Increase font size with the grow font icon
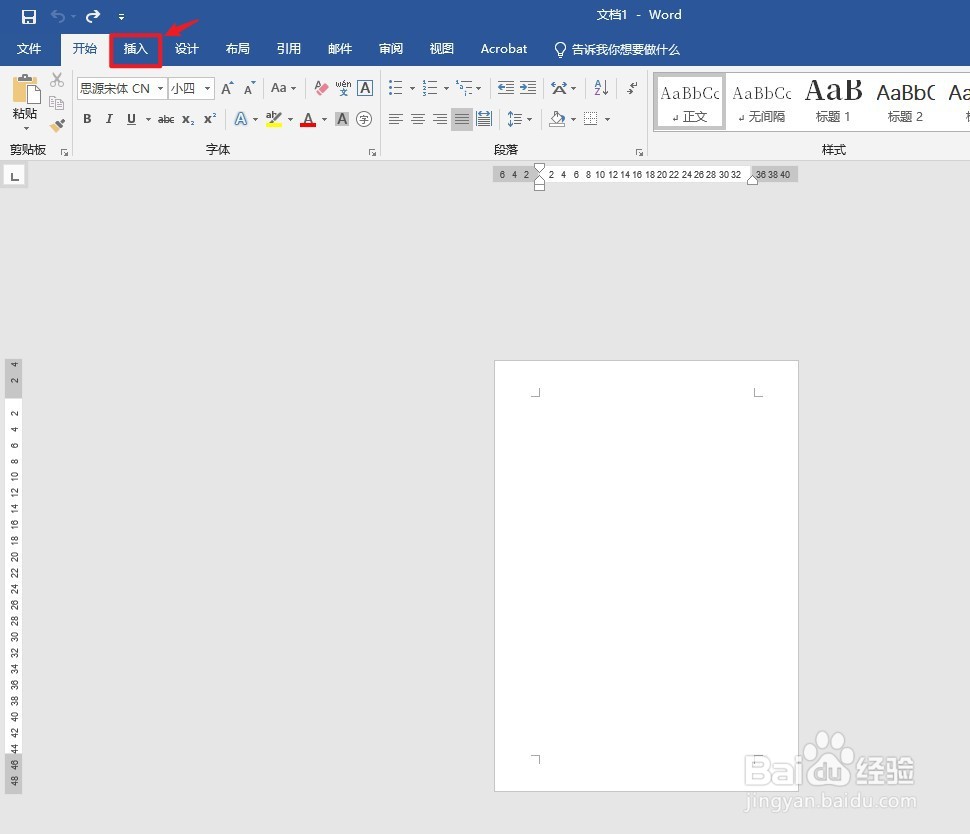 point(228,88)
